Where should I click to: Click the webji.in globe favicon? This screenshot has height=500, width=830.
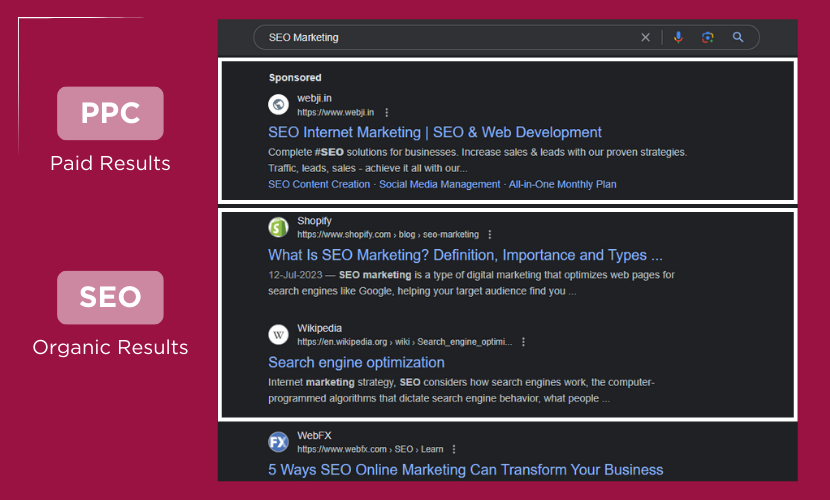click(278, 104)
